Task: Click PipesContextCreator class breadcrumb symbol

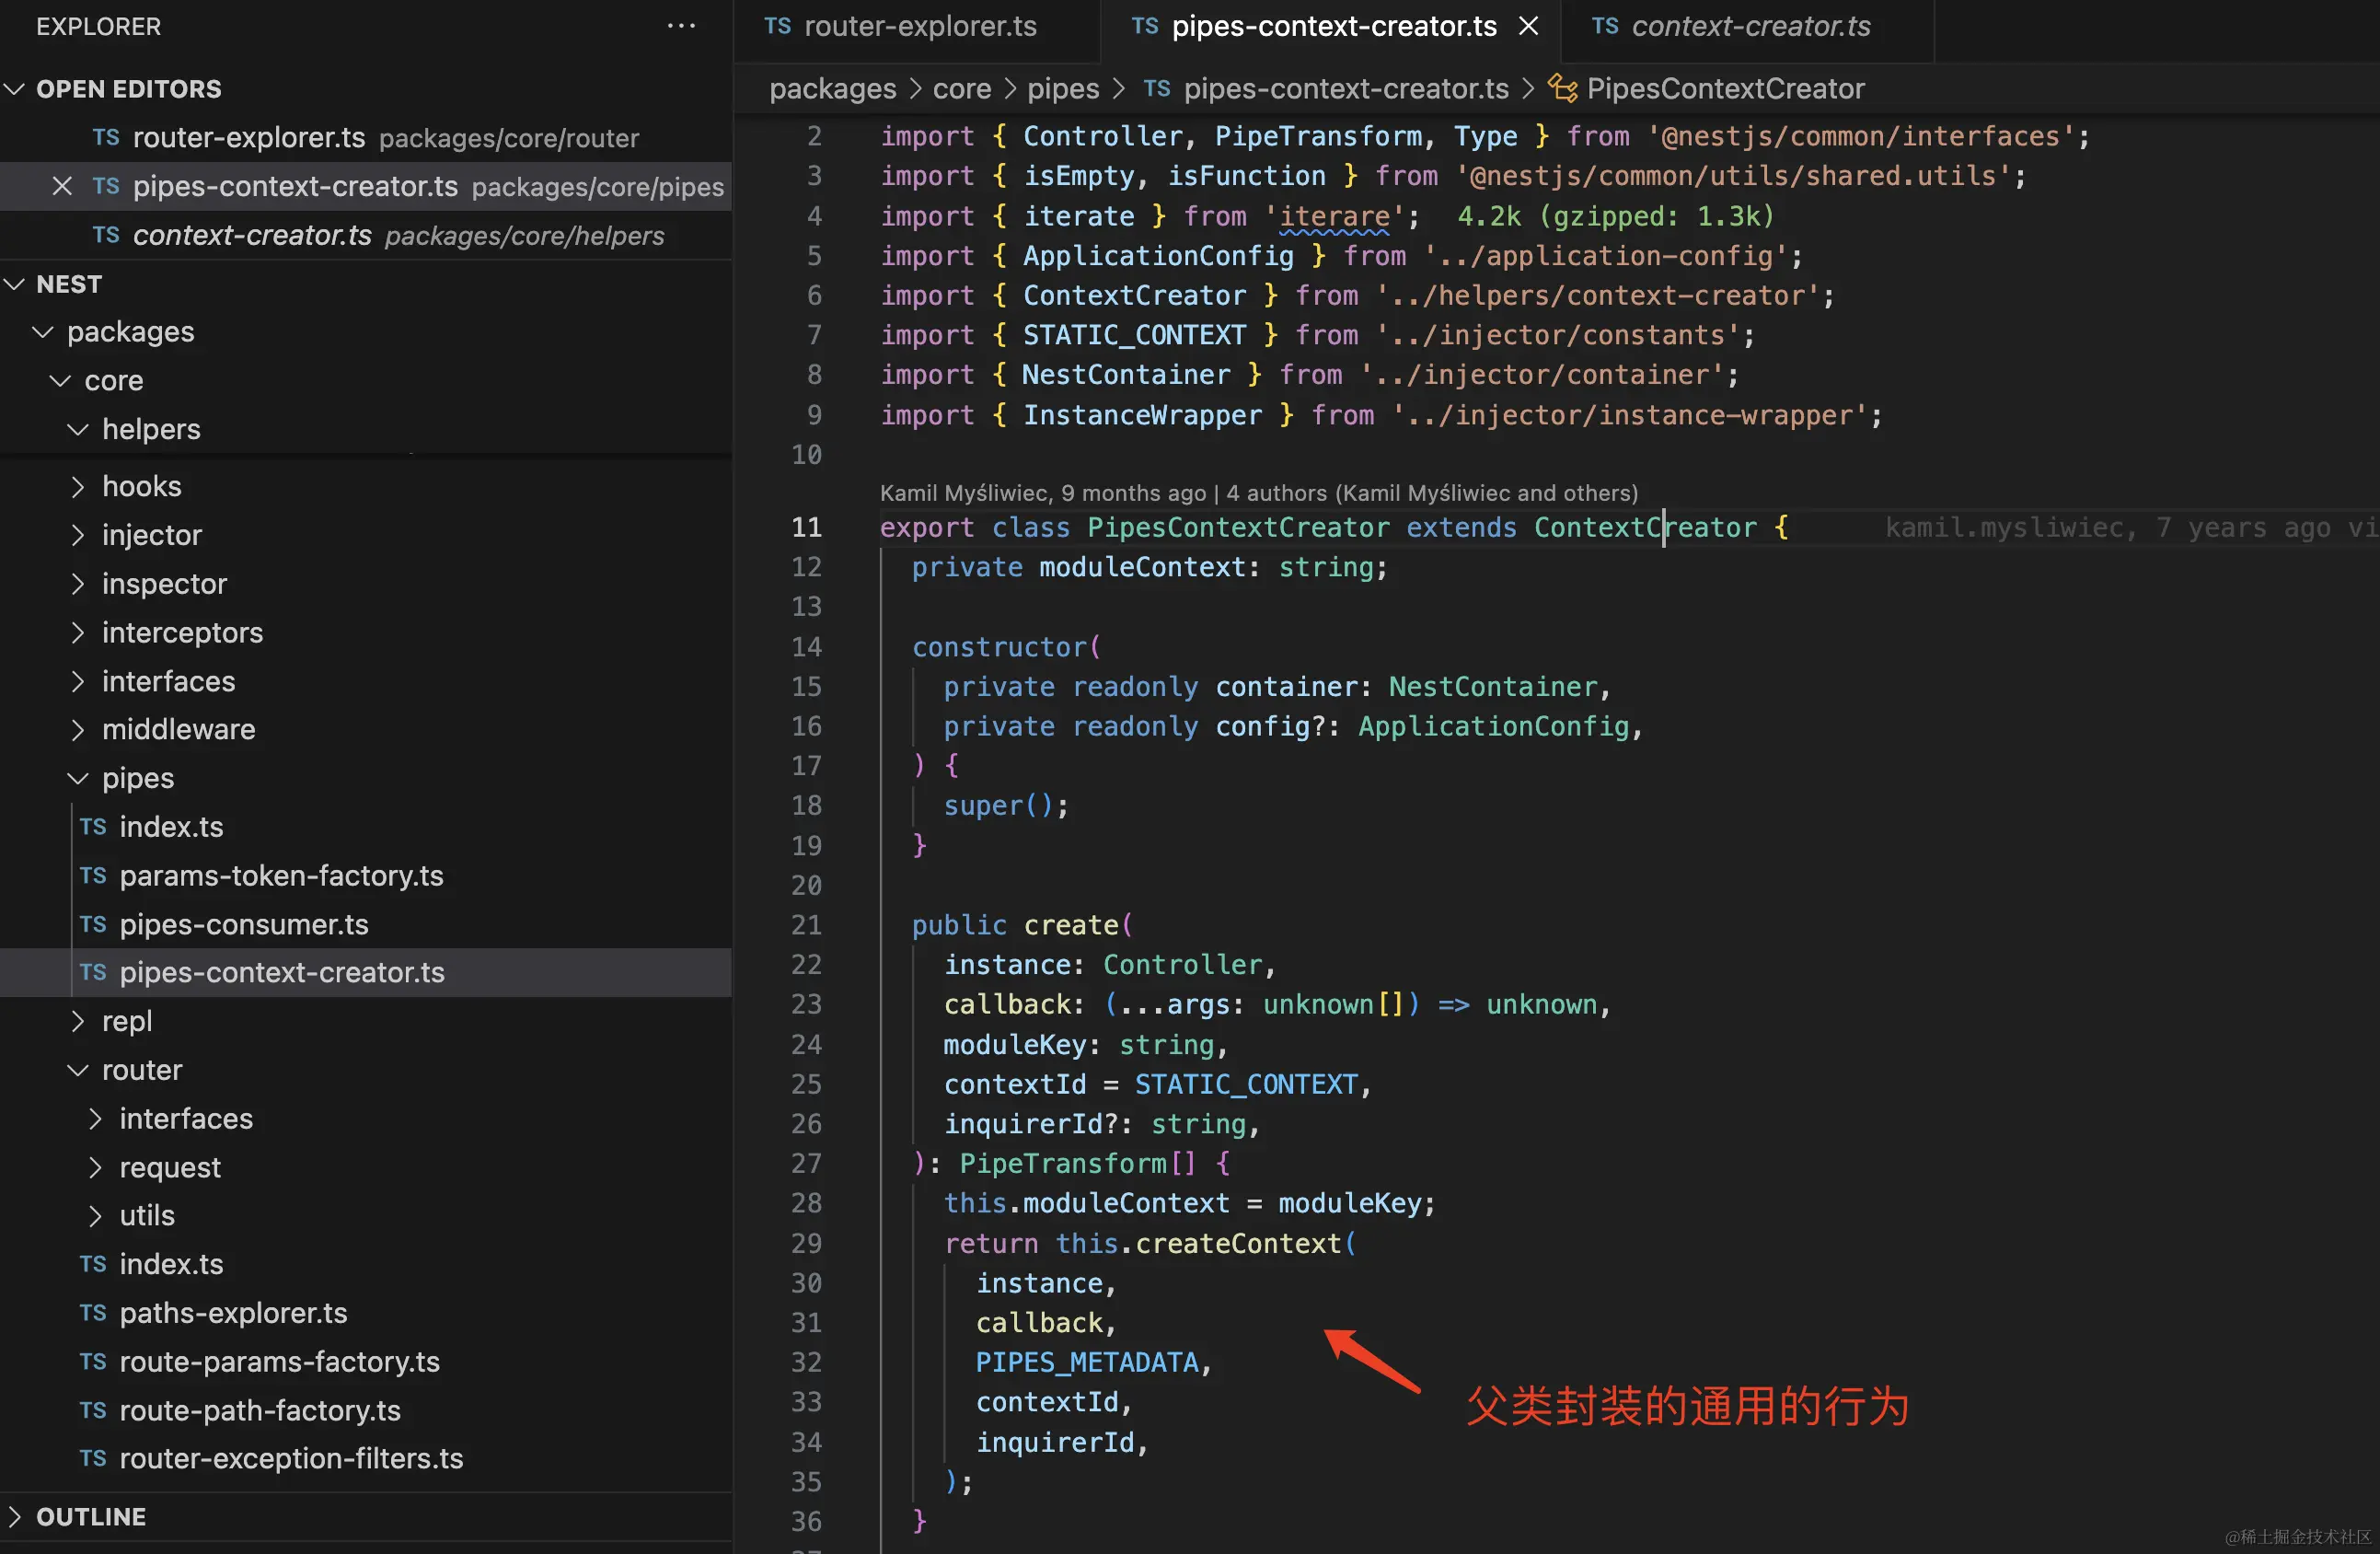Action: pyautogui.click(x=1725, y=89)
